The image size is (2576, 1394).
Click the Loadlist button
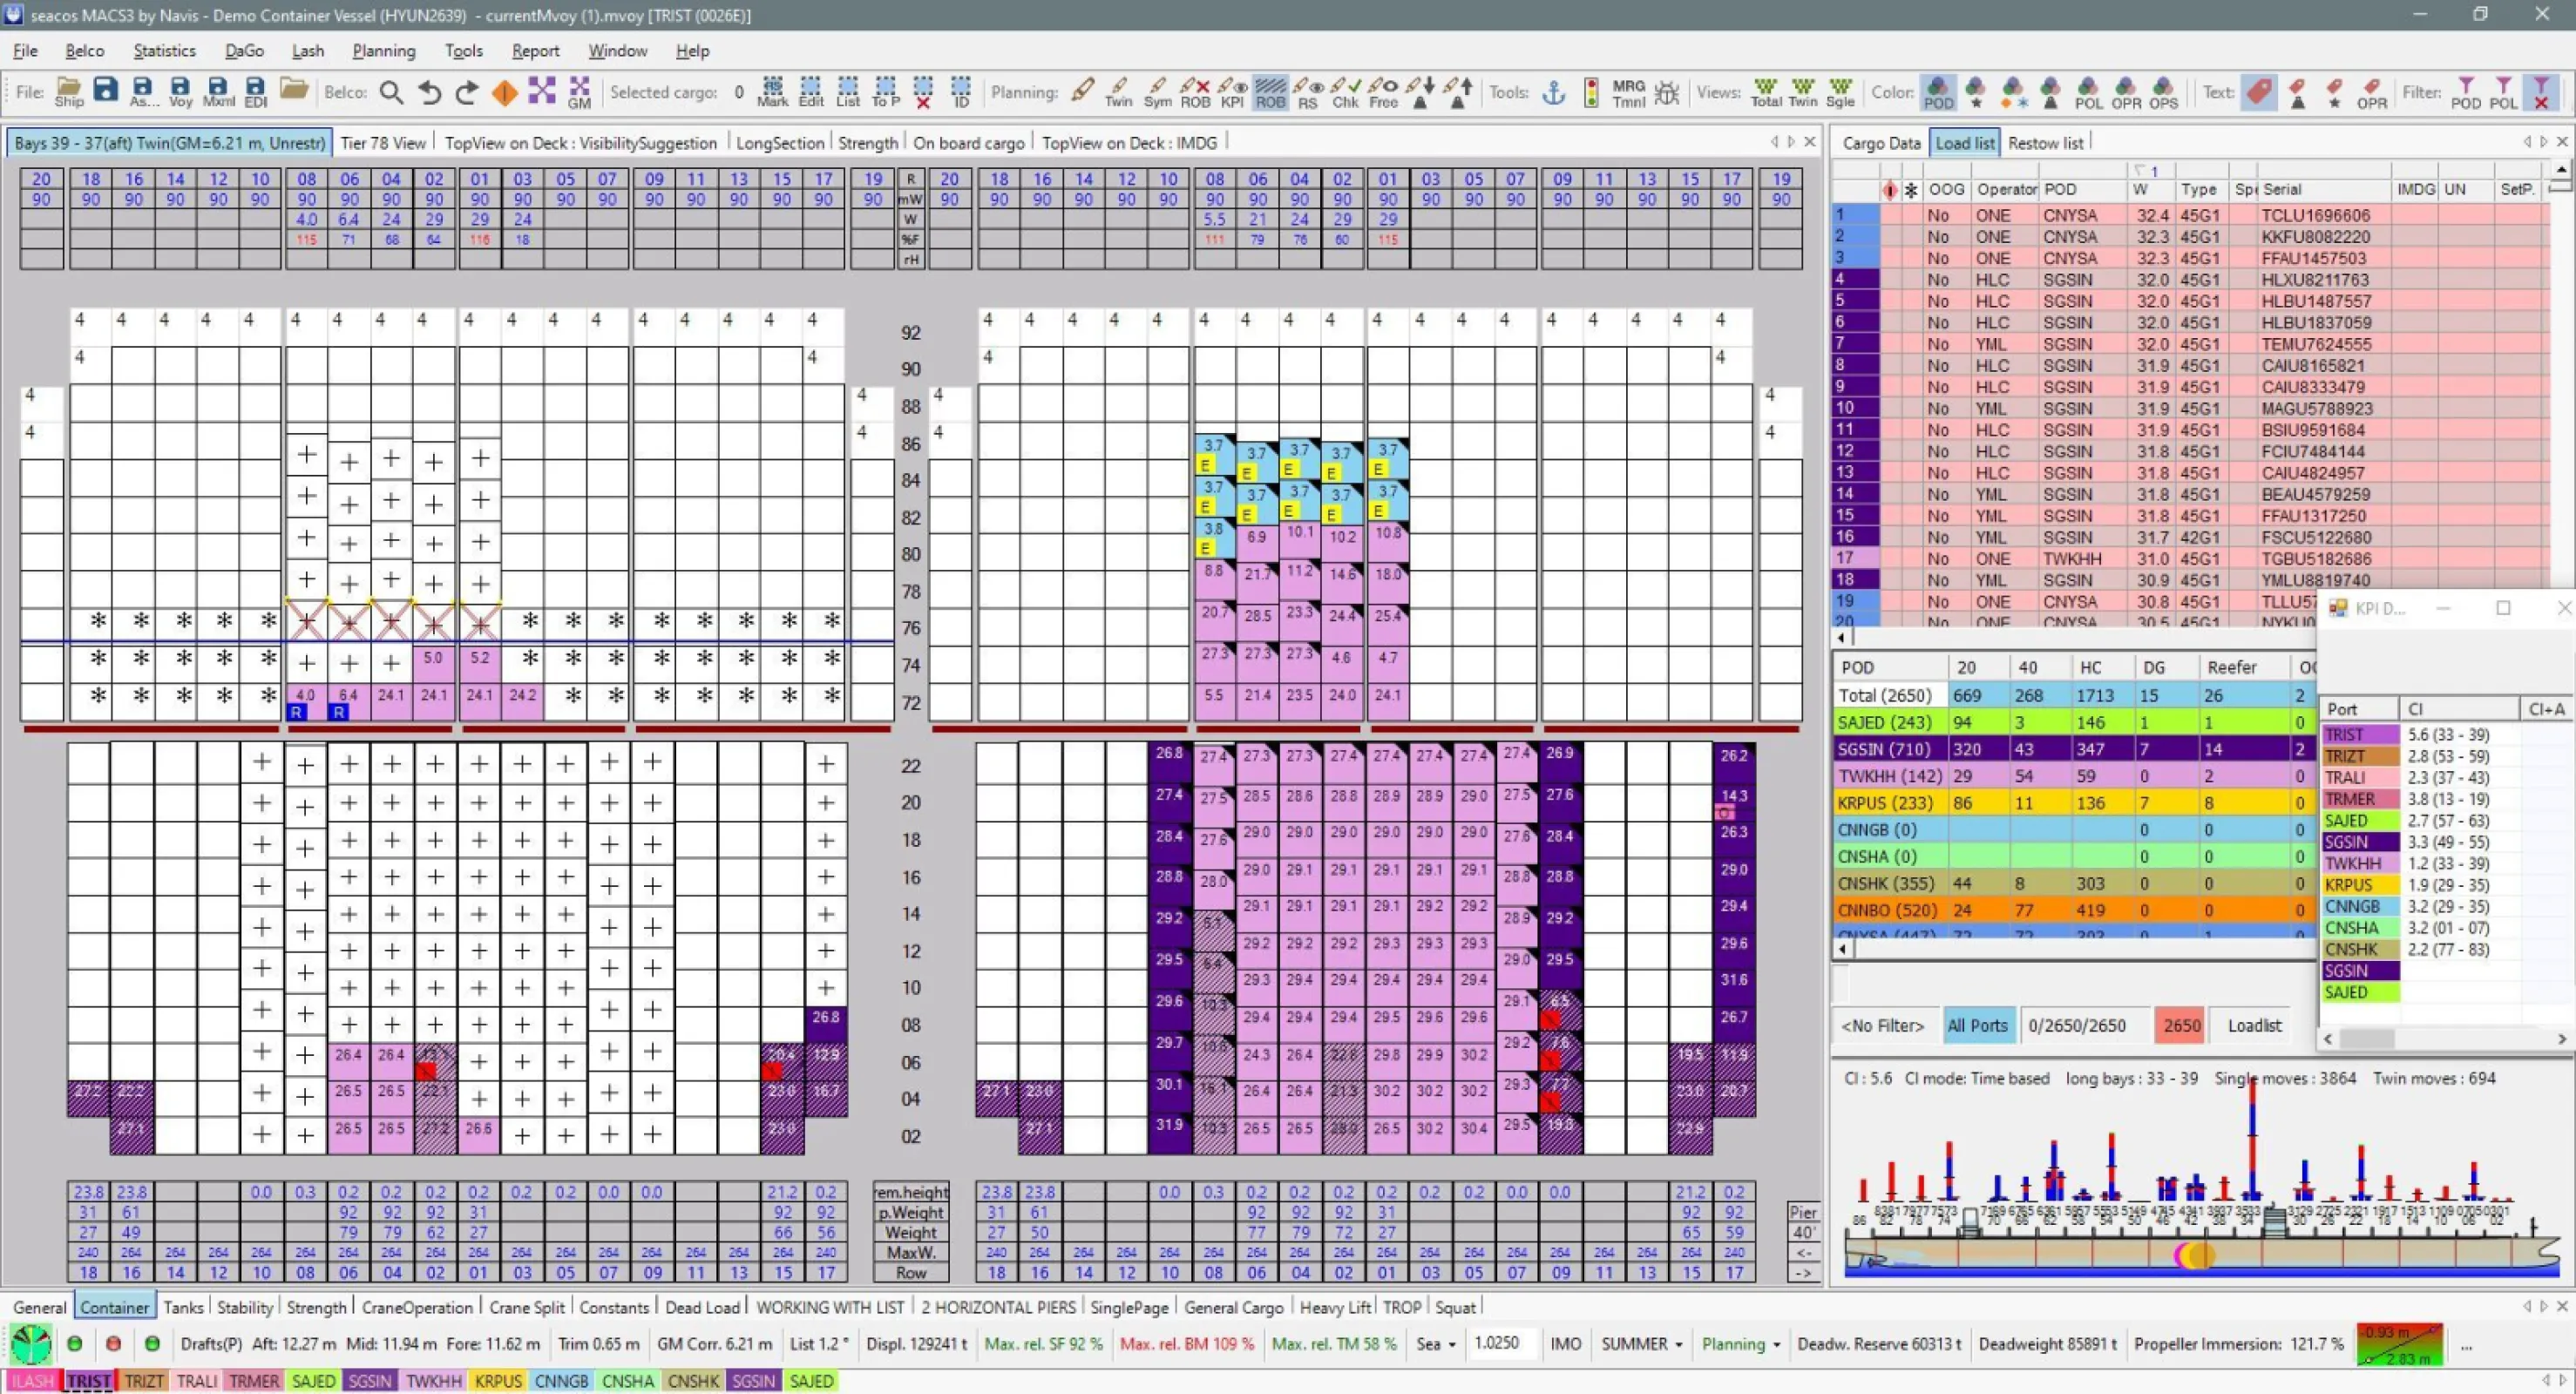tap(2254, 1025)
